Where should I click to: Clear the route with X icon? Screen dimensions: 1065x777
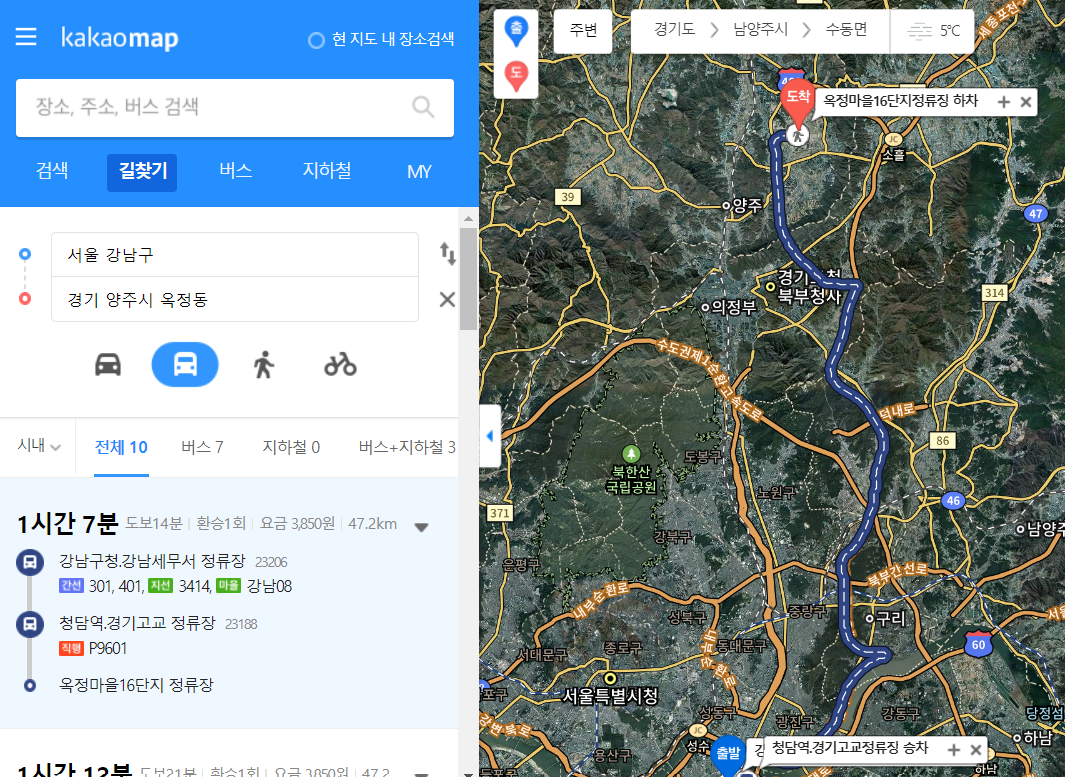click(447, 300)
